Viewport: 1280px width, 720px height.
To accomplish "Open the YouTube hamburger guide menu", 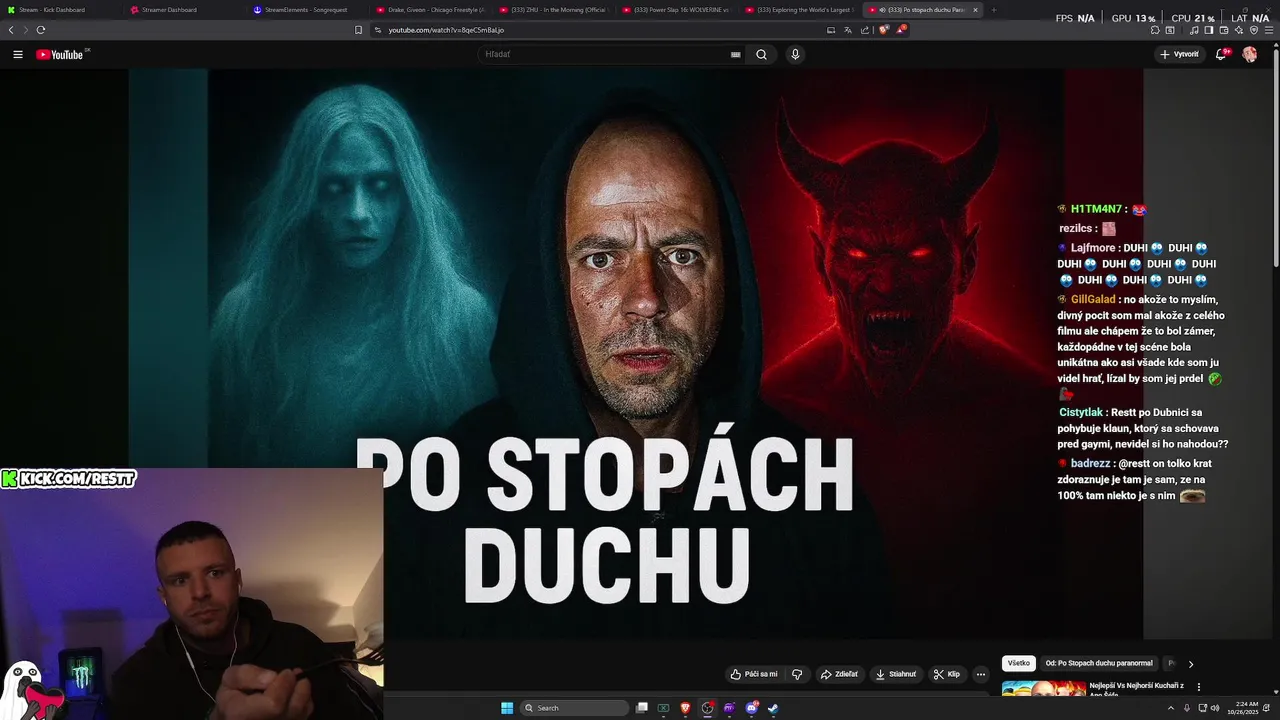I will (17, 54).
